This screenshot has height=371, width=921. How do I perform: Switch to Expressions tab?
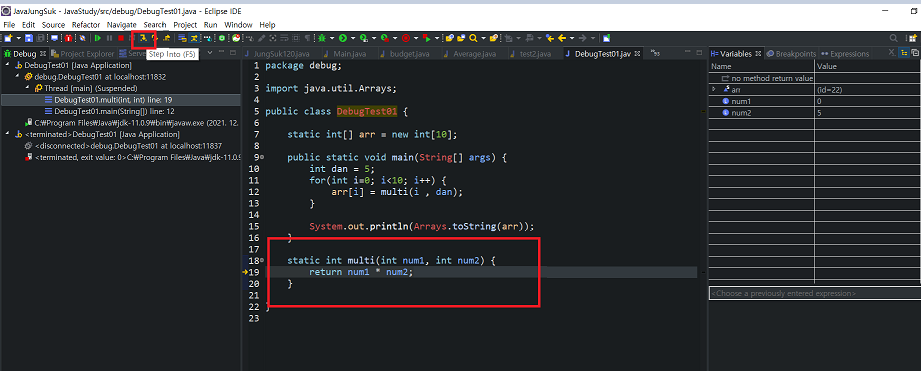(845, 53)
